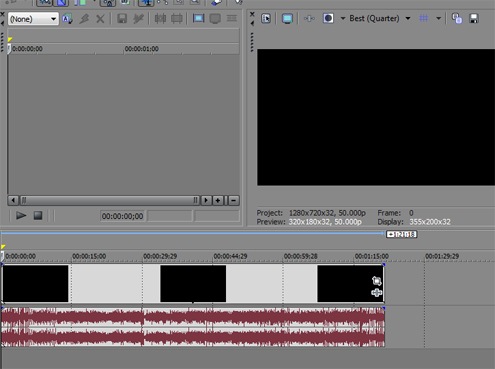
Task: Select the first black video clip thumbnail
Action: (x=36, y=284)
